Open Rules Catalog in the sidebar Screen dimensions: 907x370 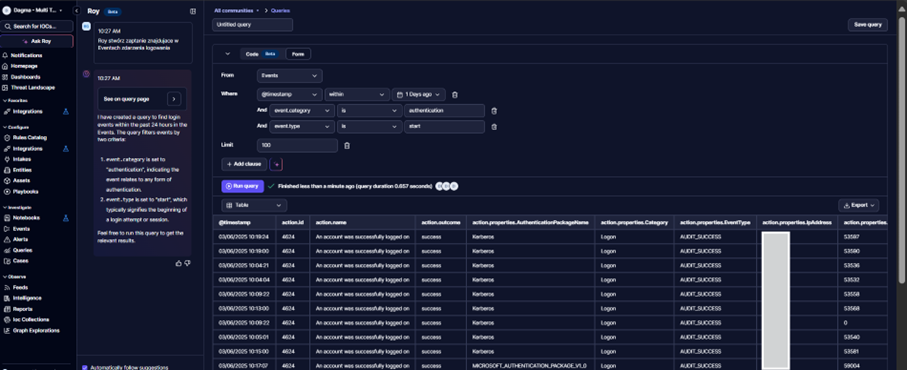[30, 138]
